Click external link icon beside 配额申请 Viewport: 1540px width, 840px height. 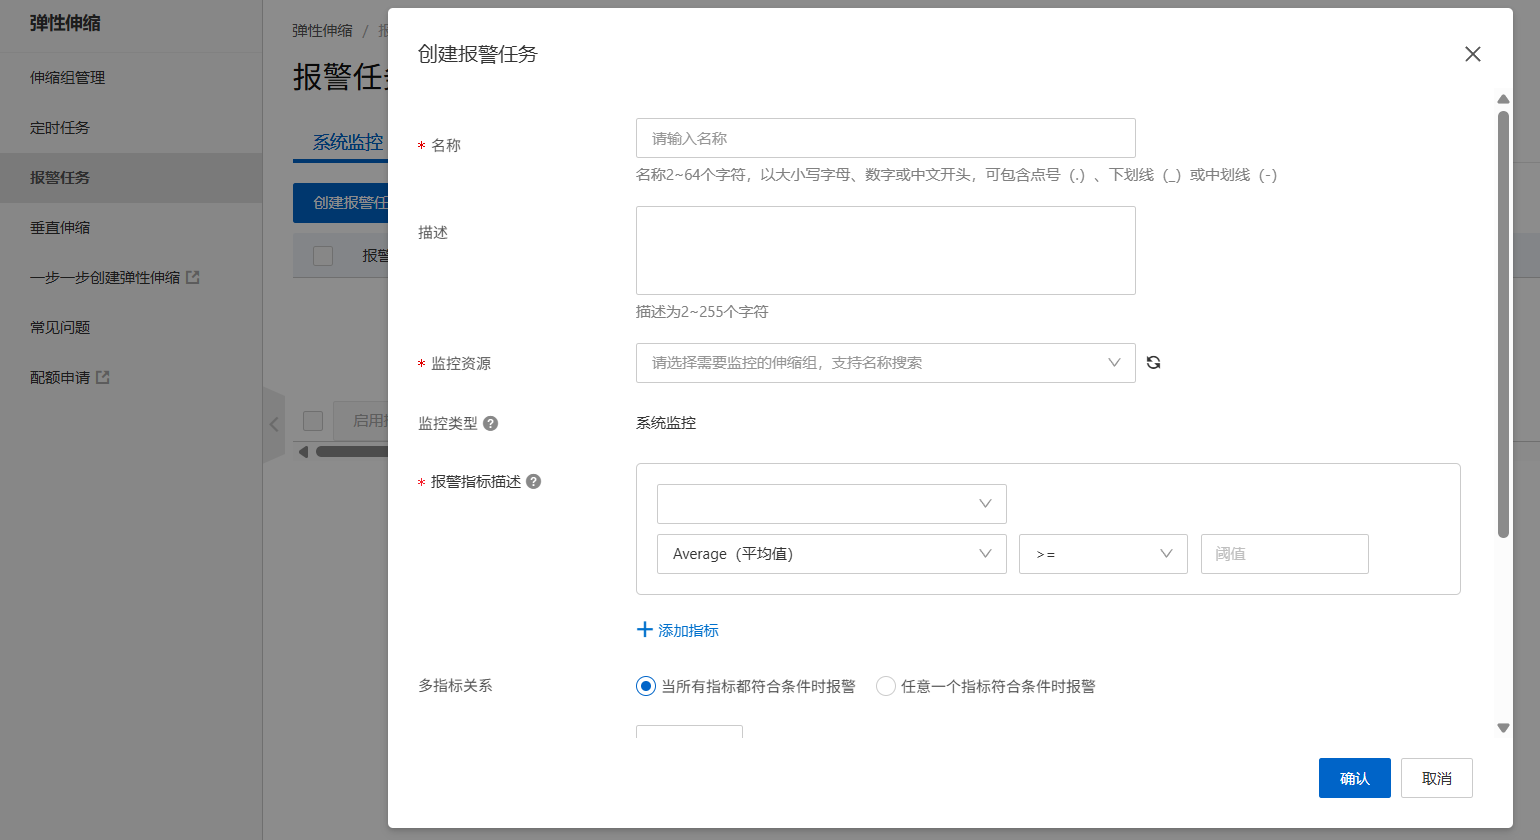point(102,377)
